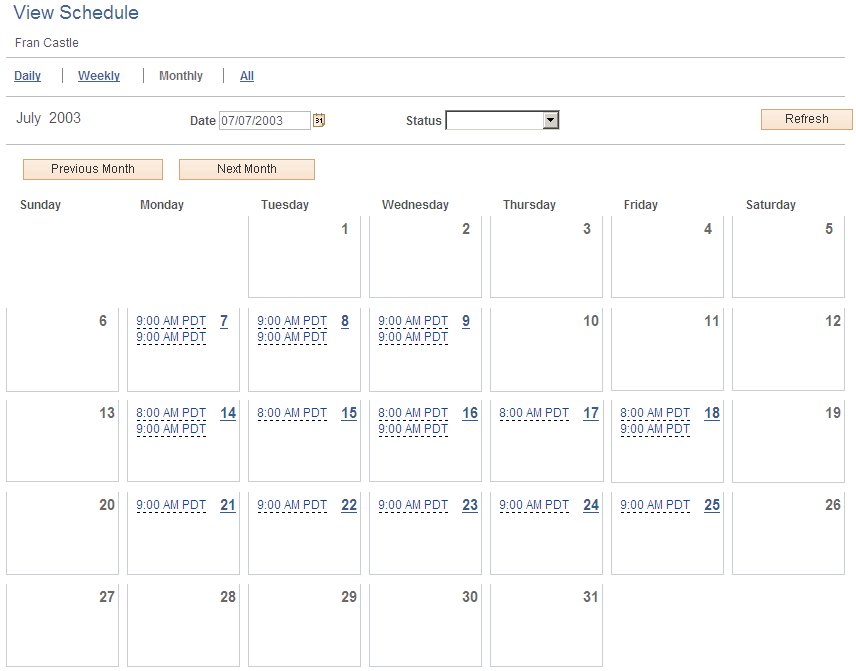Open the 9:00 AM PDT appointment on July 25
The width and height of the screenshot is (856, 671).
(654, 505)
